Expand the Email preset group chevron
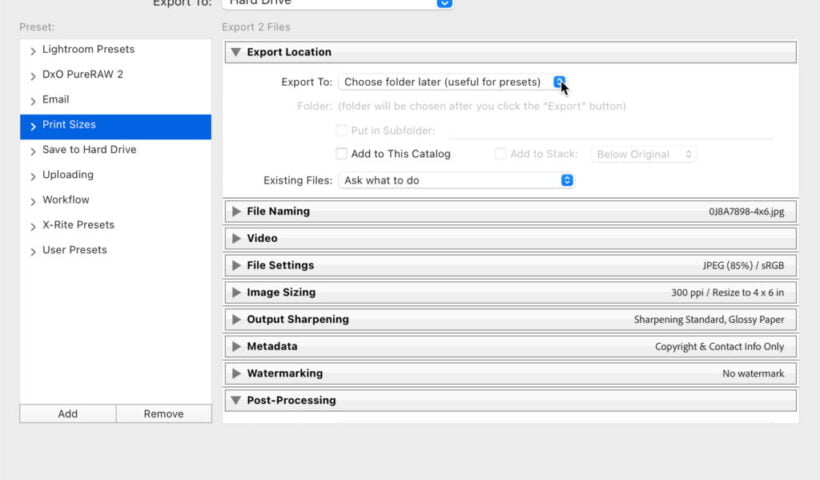The height and width of the screenshot is (480, 820). pos(33,101)
